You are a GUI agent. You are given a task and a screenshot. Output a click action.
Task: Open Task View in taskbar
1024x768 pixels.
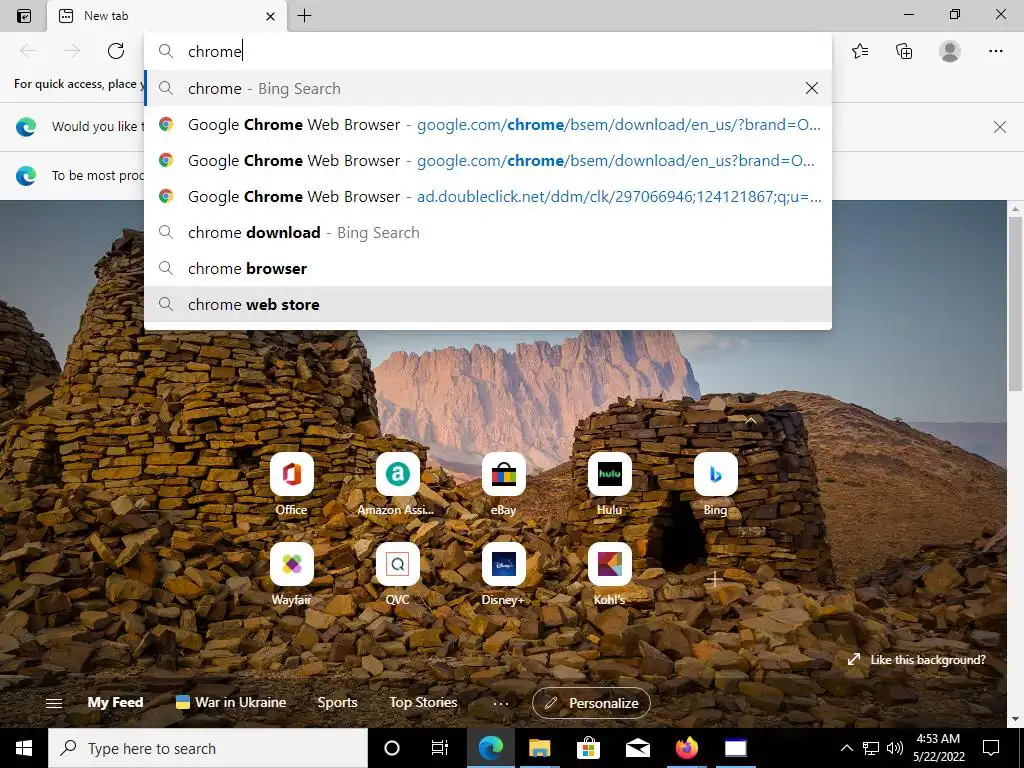[x=440, y=748]
